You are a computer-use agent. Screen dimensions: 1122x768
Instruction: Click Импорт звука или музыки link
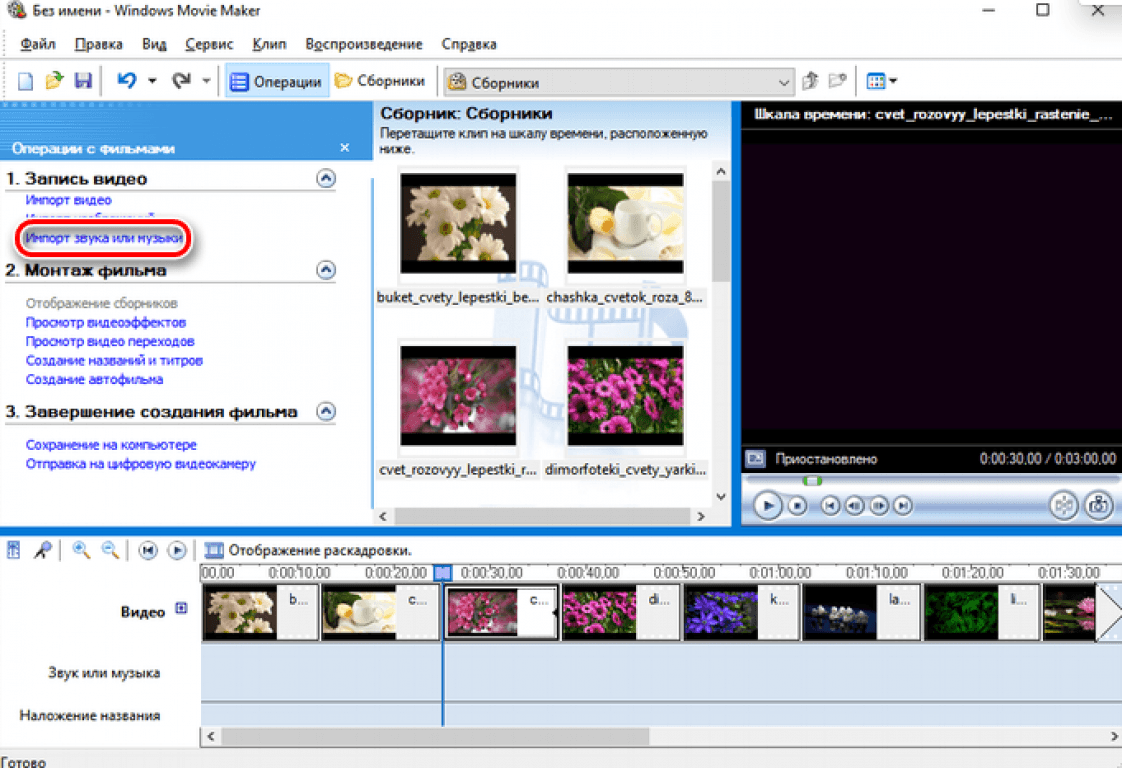coord(104,238)
